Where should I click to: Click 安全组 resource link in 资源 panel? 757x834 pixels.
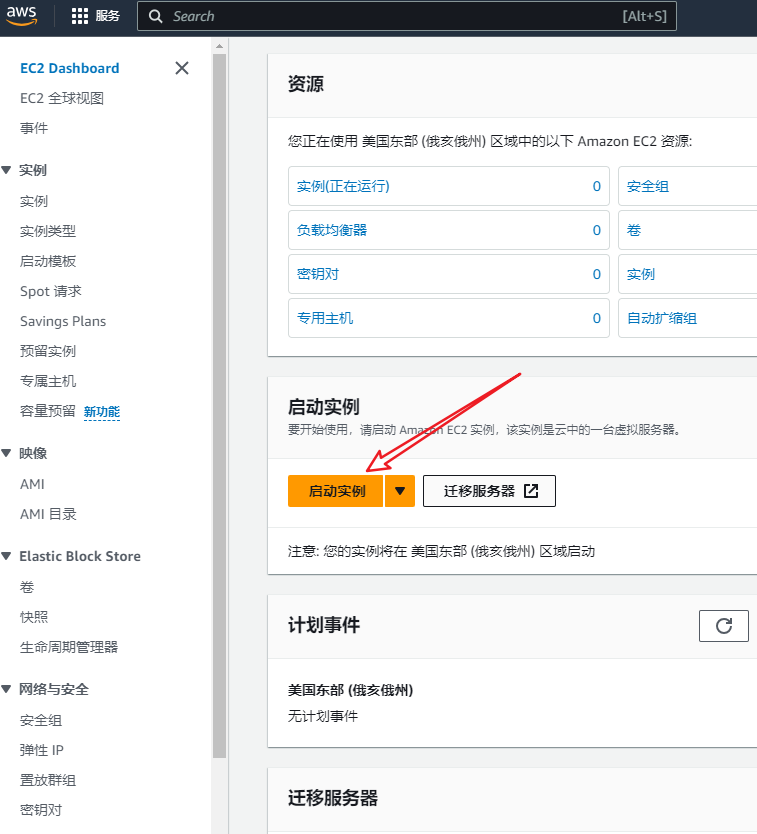(648, 186)
